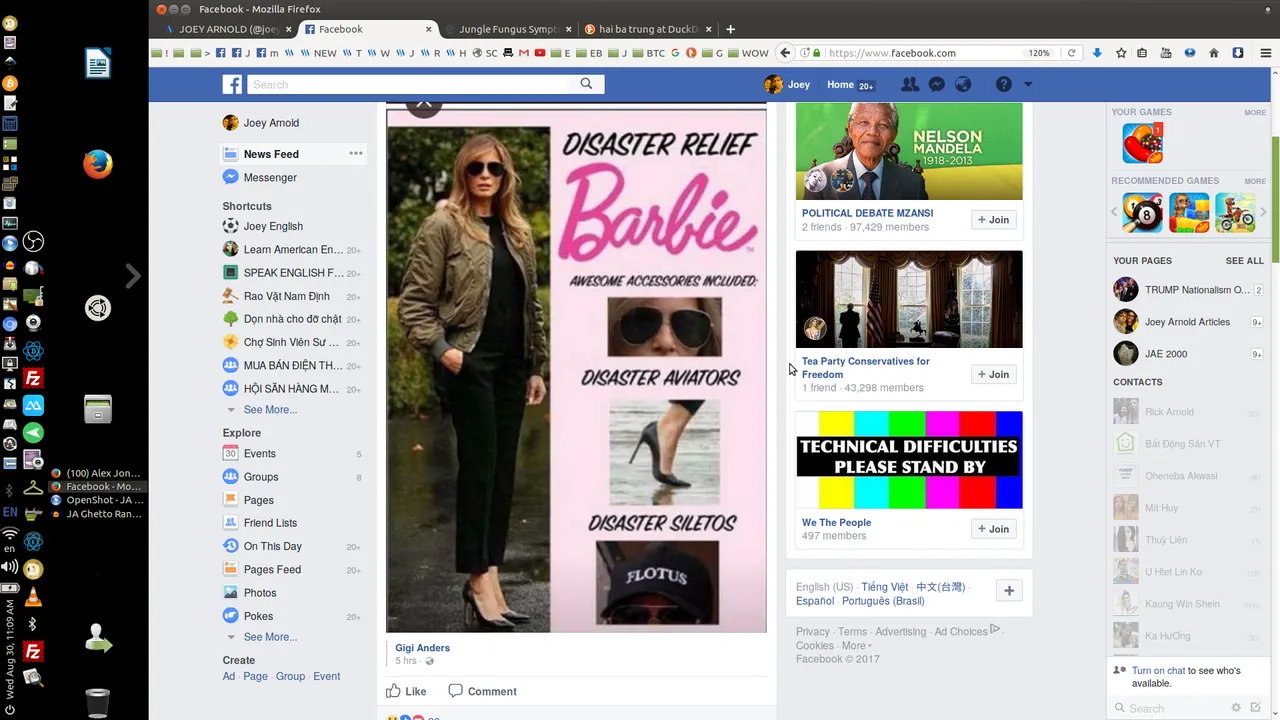Open News Feed options ellipsis
The image size is (1280, 720).
click(x=355, y=154)
